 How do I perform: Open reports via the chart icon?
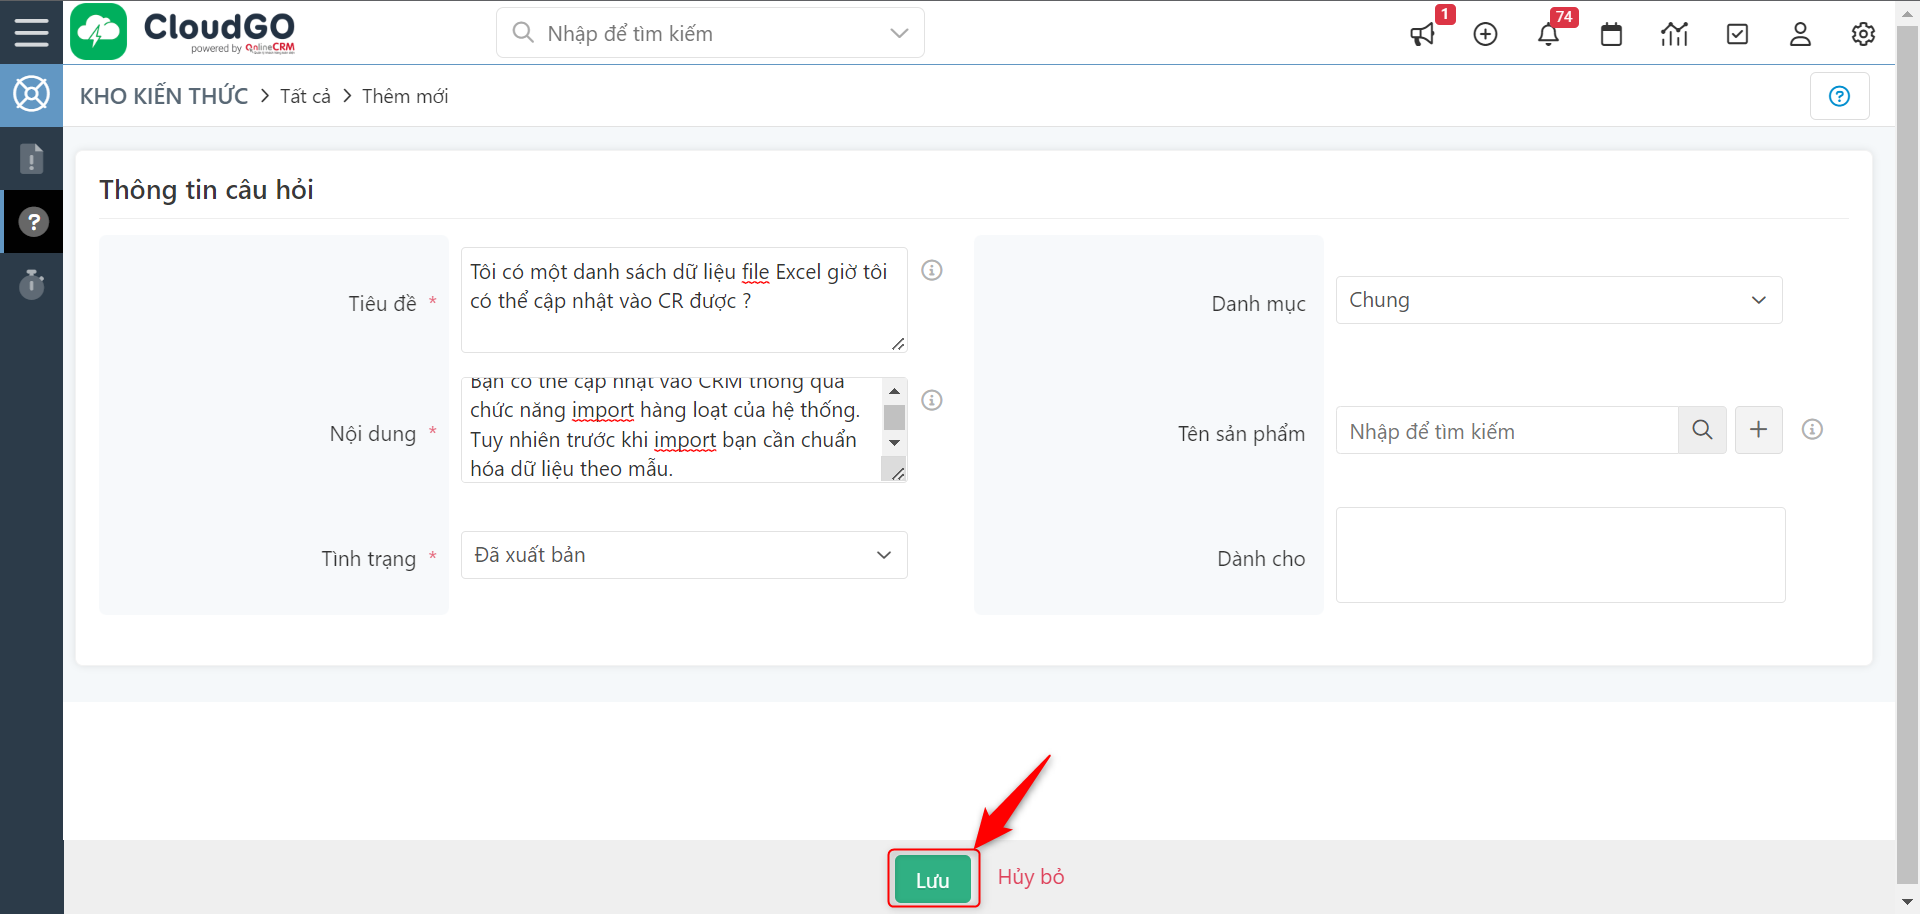(1675, 34)
